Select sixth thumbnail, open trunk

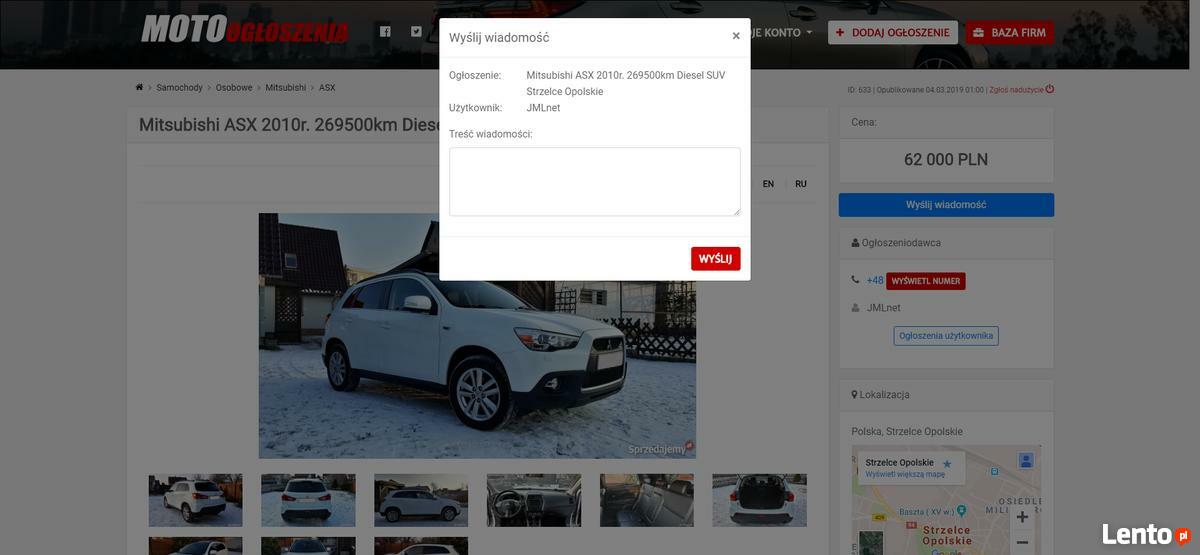point(760,500)
